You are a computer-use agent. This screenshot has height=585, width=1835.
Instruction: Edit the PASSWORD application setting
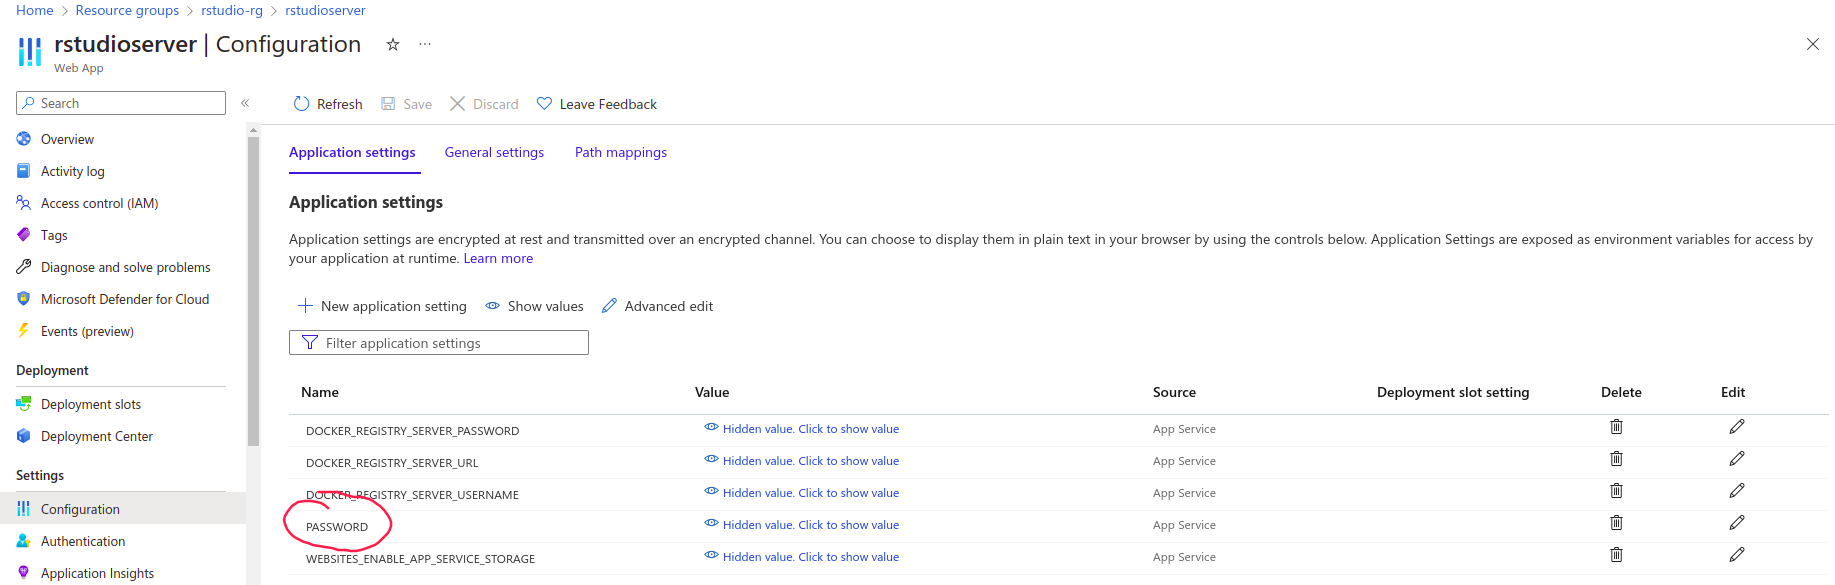click(x=1737, y=523)
